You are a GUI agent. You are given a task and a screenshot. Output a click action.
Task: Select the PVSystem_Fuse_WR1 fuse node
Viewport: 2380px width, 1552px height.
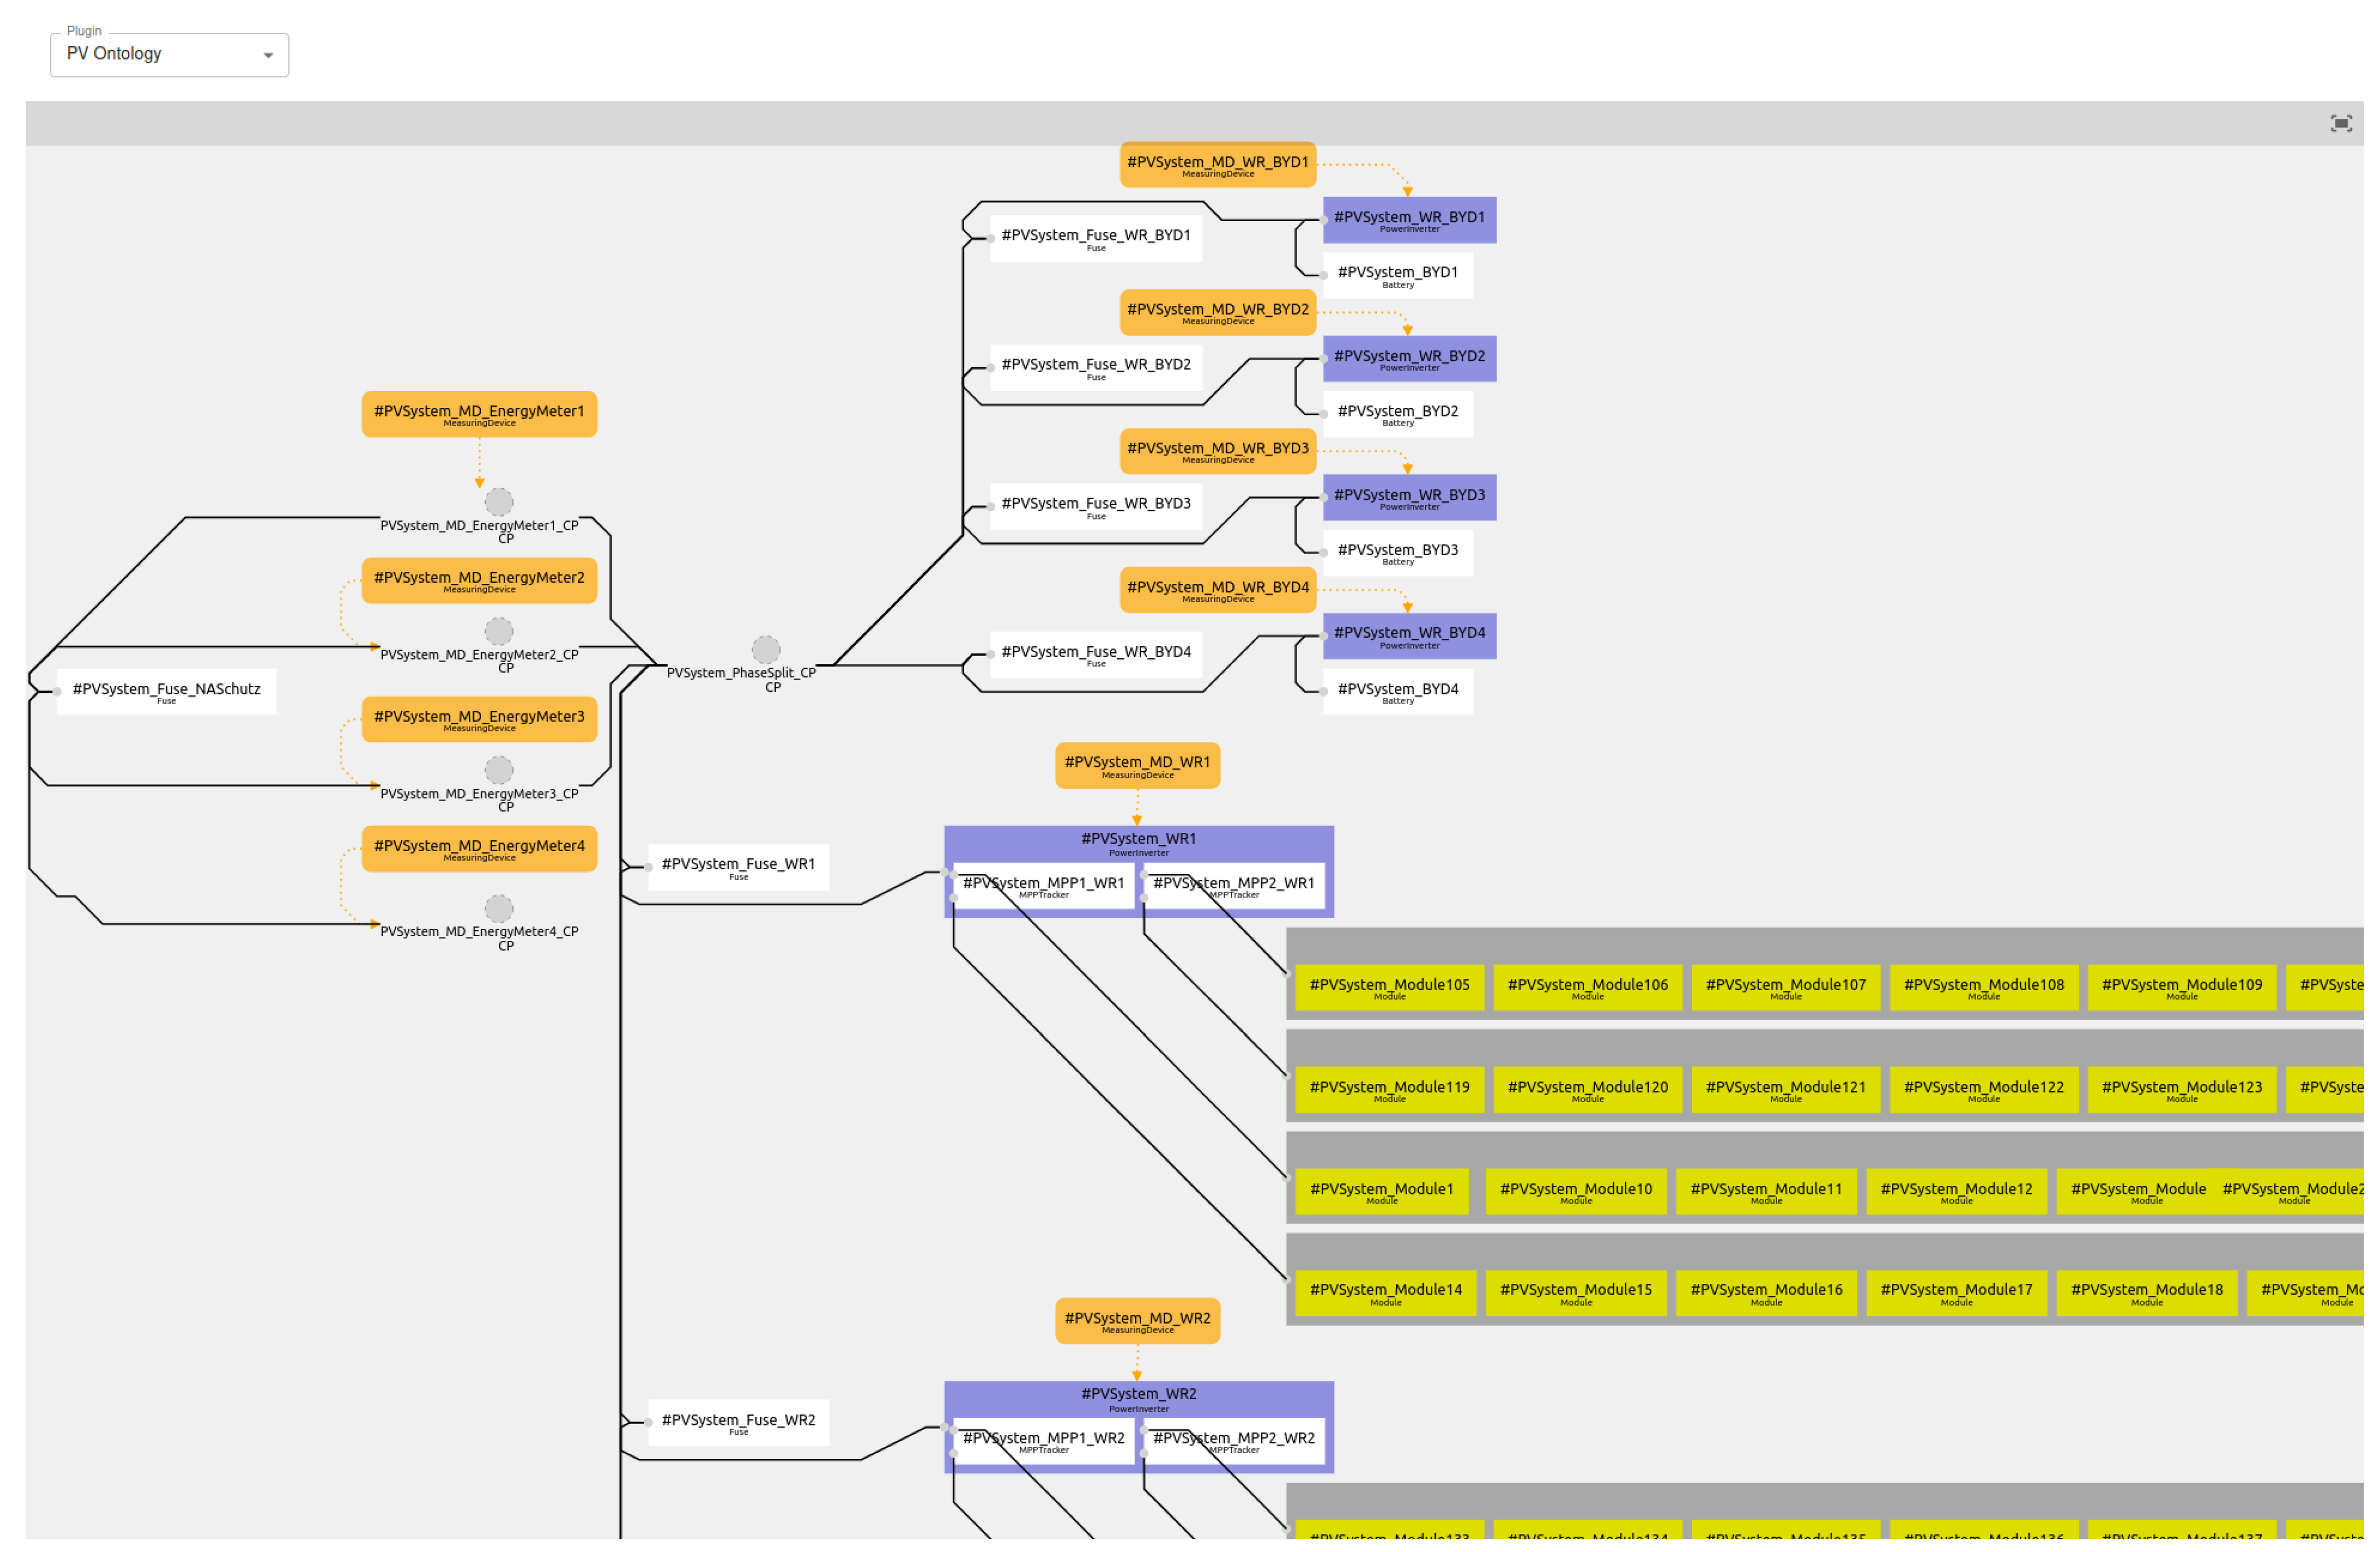(738, 867)
